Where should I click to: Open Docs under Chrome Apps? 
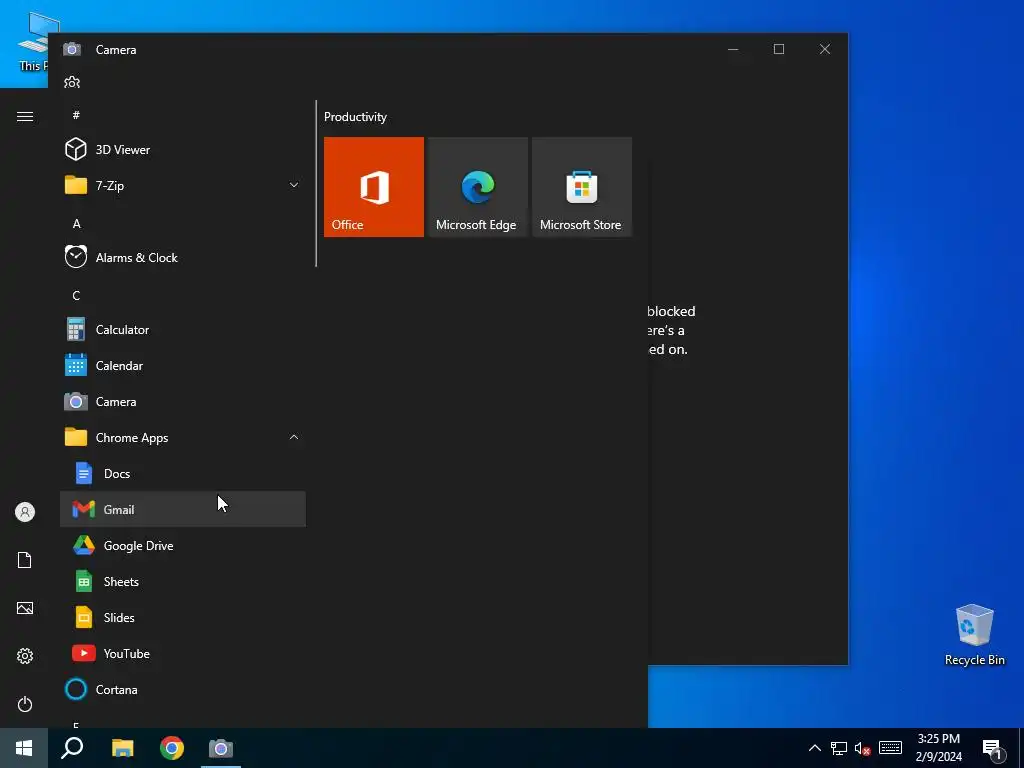pos(183,473)
